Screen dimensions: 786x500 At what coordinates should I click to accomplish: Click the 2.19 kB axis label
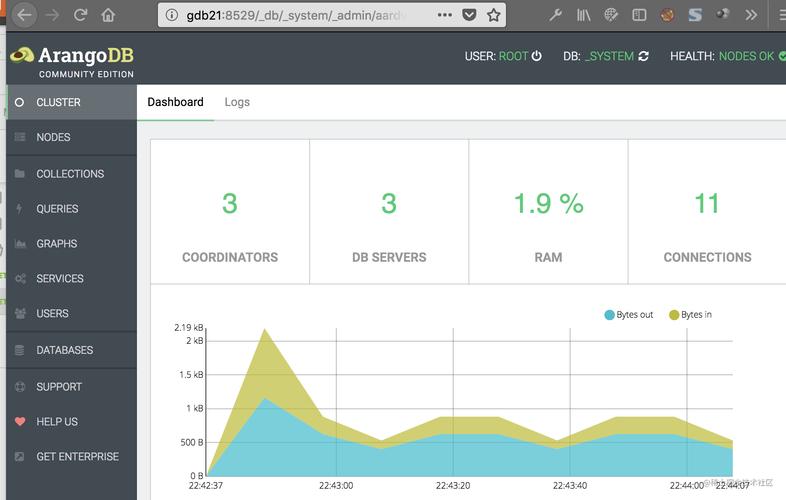(x=188, y=327)
